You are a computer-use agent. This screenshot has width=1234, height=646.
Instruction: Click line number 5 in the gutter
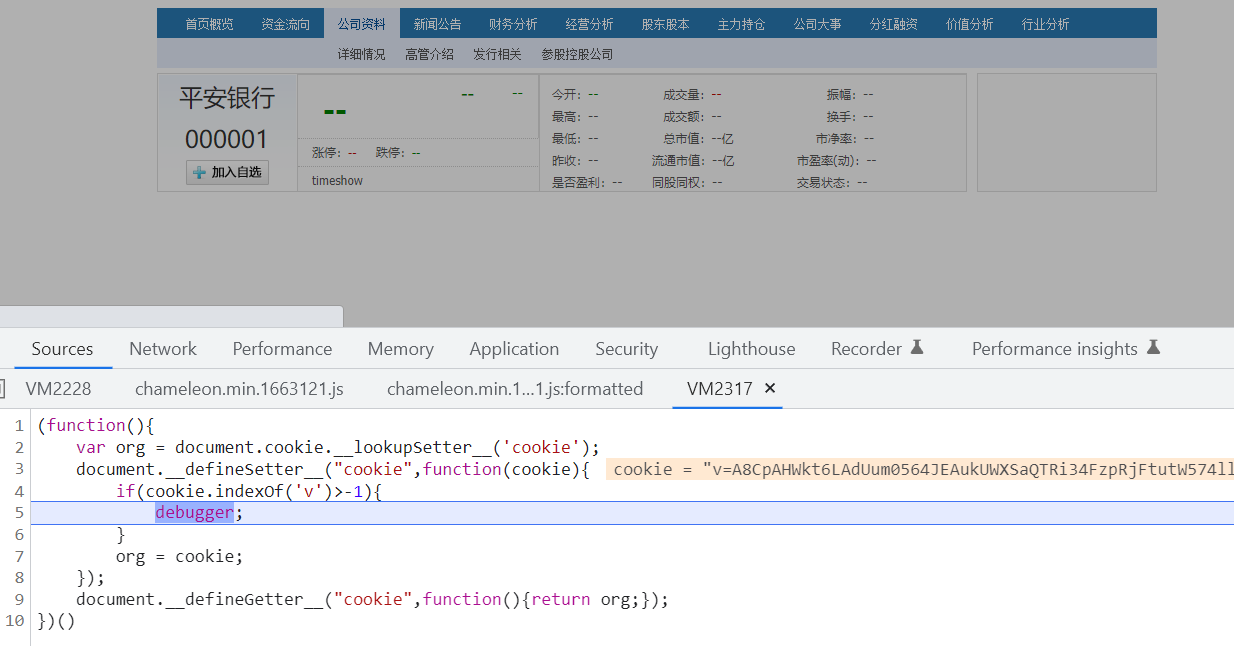click(20, 513)
